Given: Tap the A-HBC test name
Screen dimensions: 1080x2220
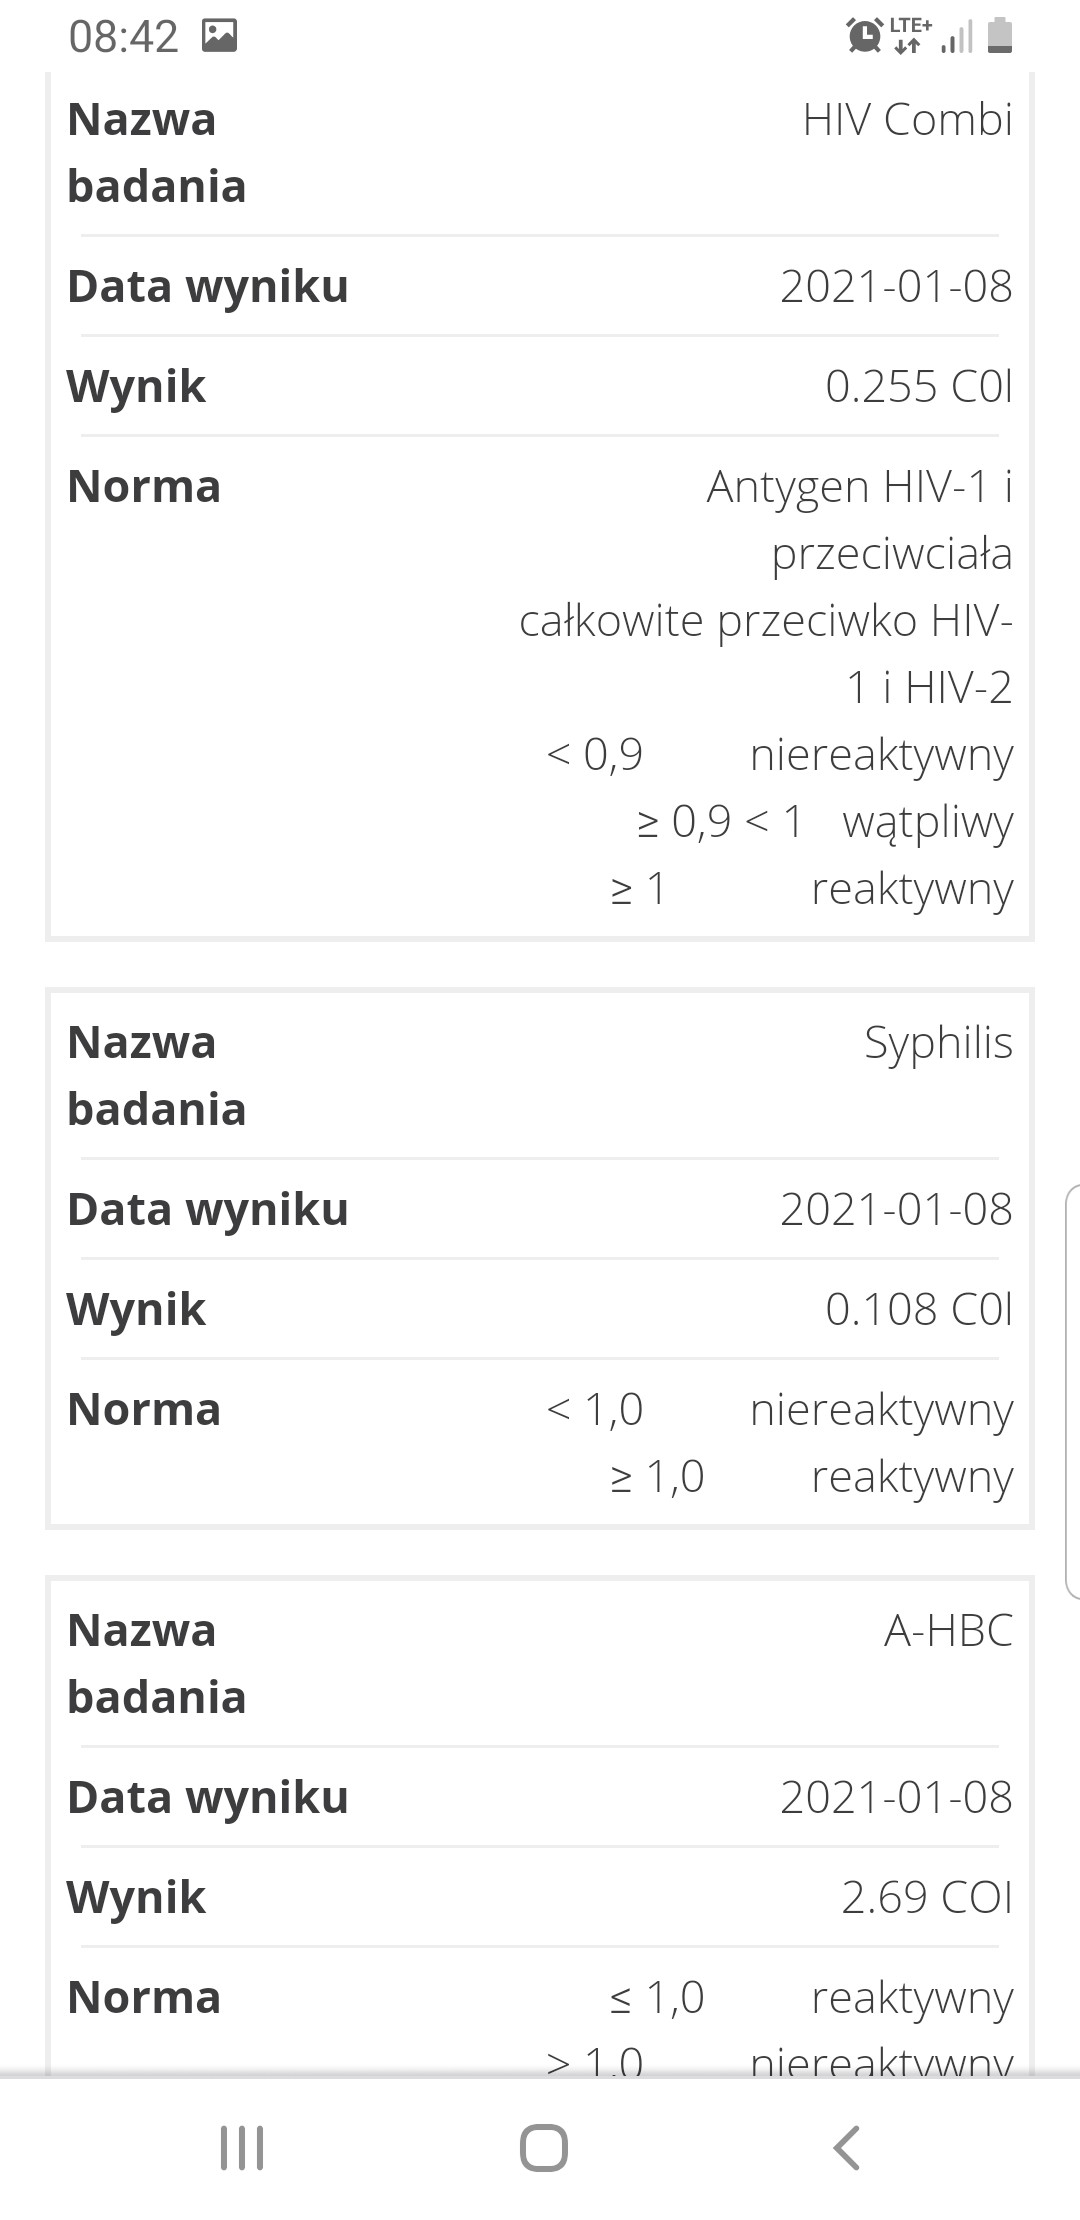Looking at the screenshot, I should click(948, 1631).
